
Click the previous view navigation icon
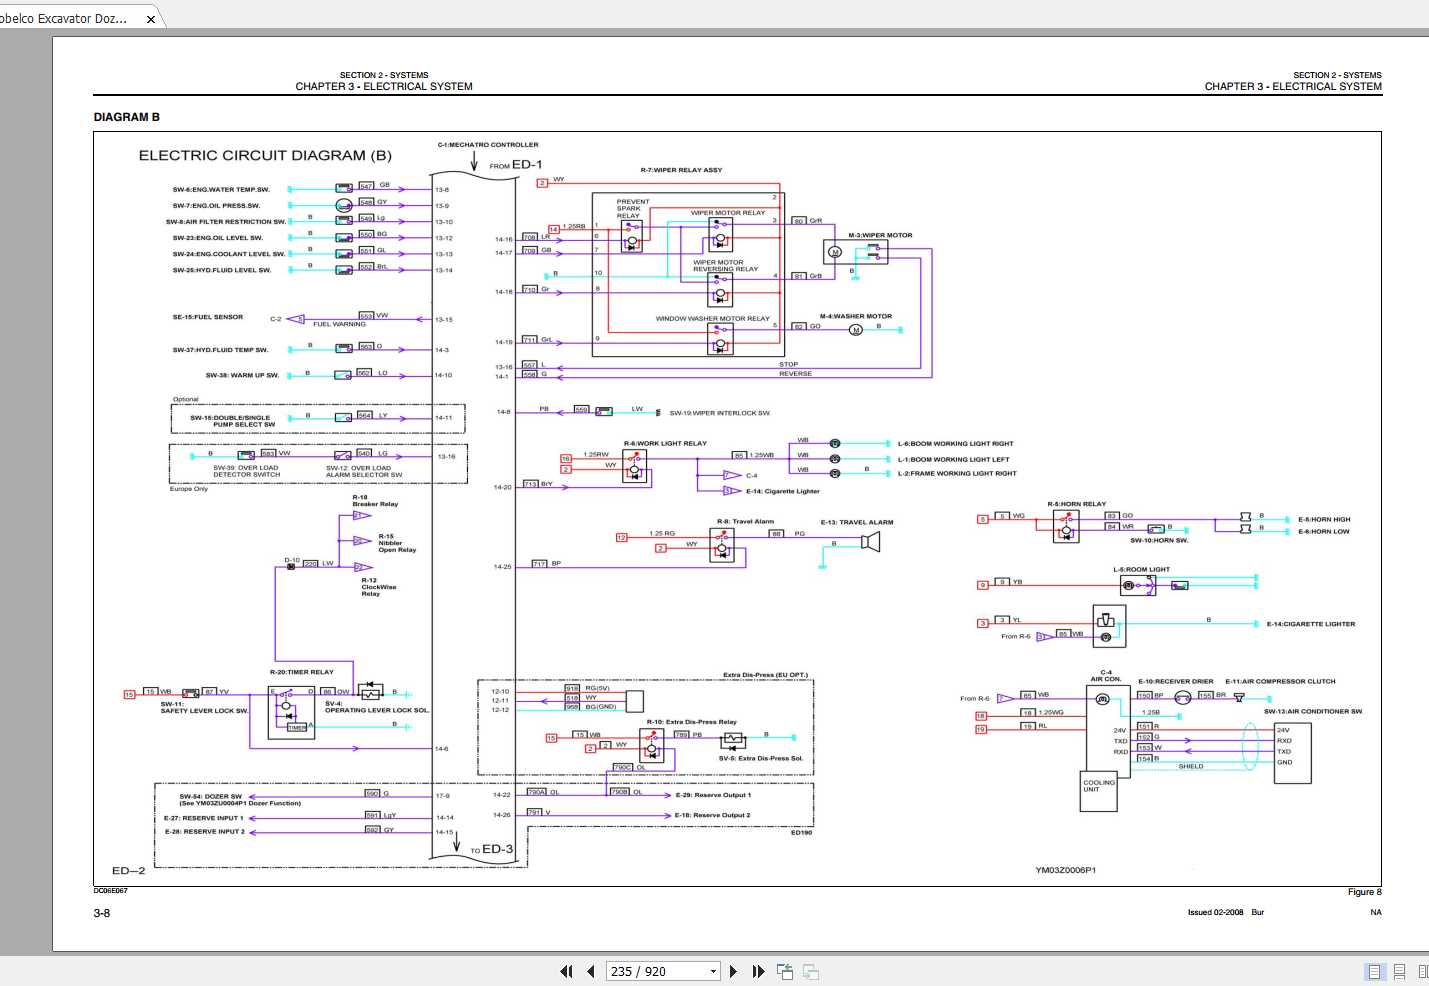785,971
